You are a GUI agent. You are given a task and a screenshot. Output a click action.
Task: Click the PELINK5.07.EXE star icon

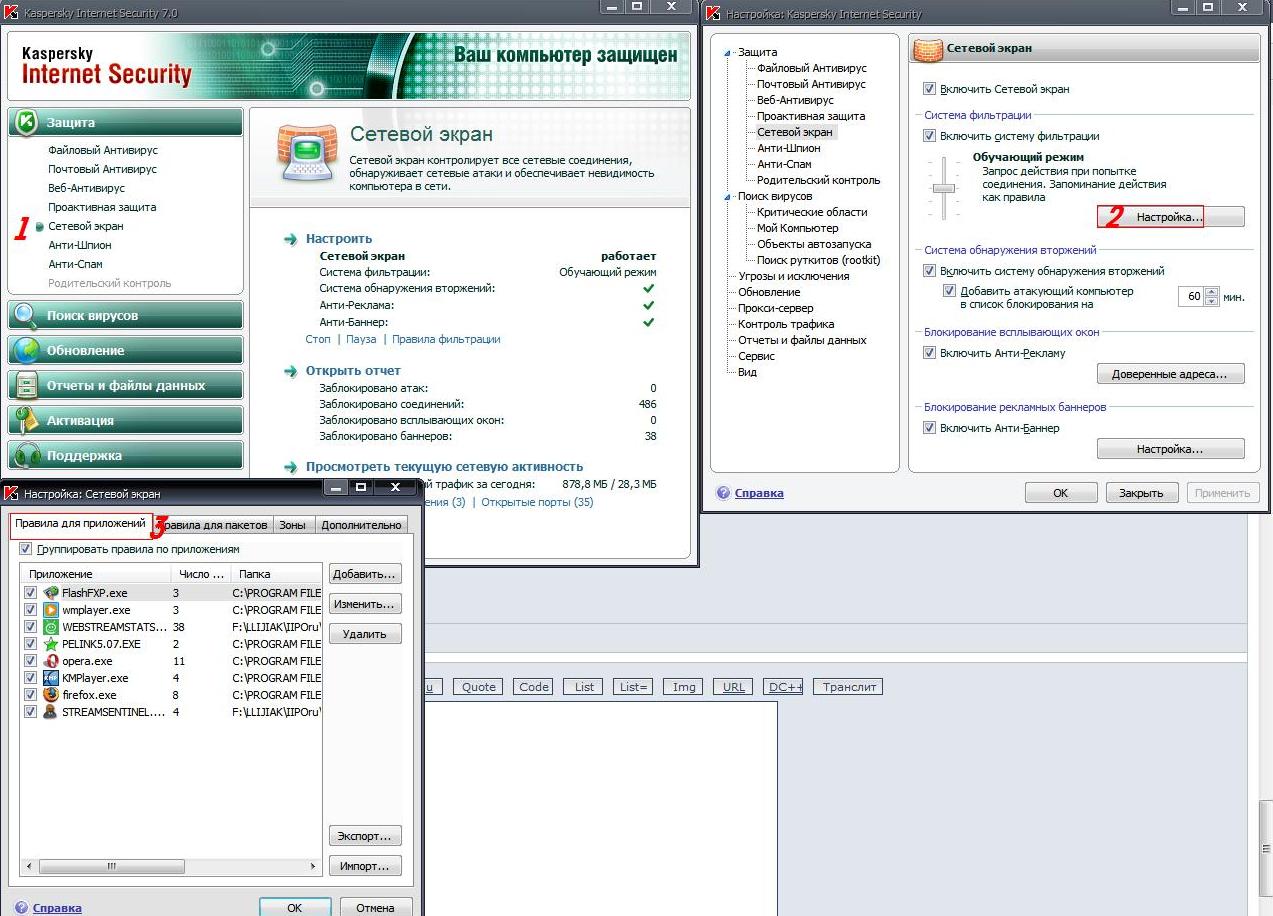[51, 644]
